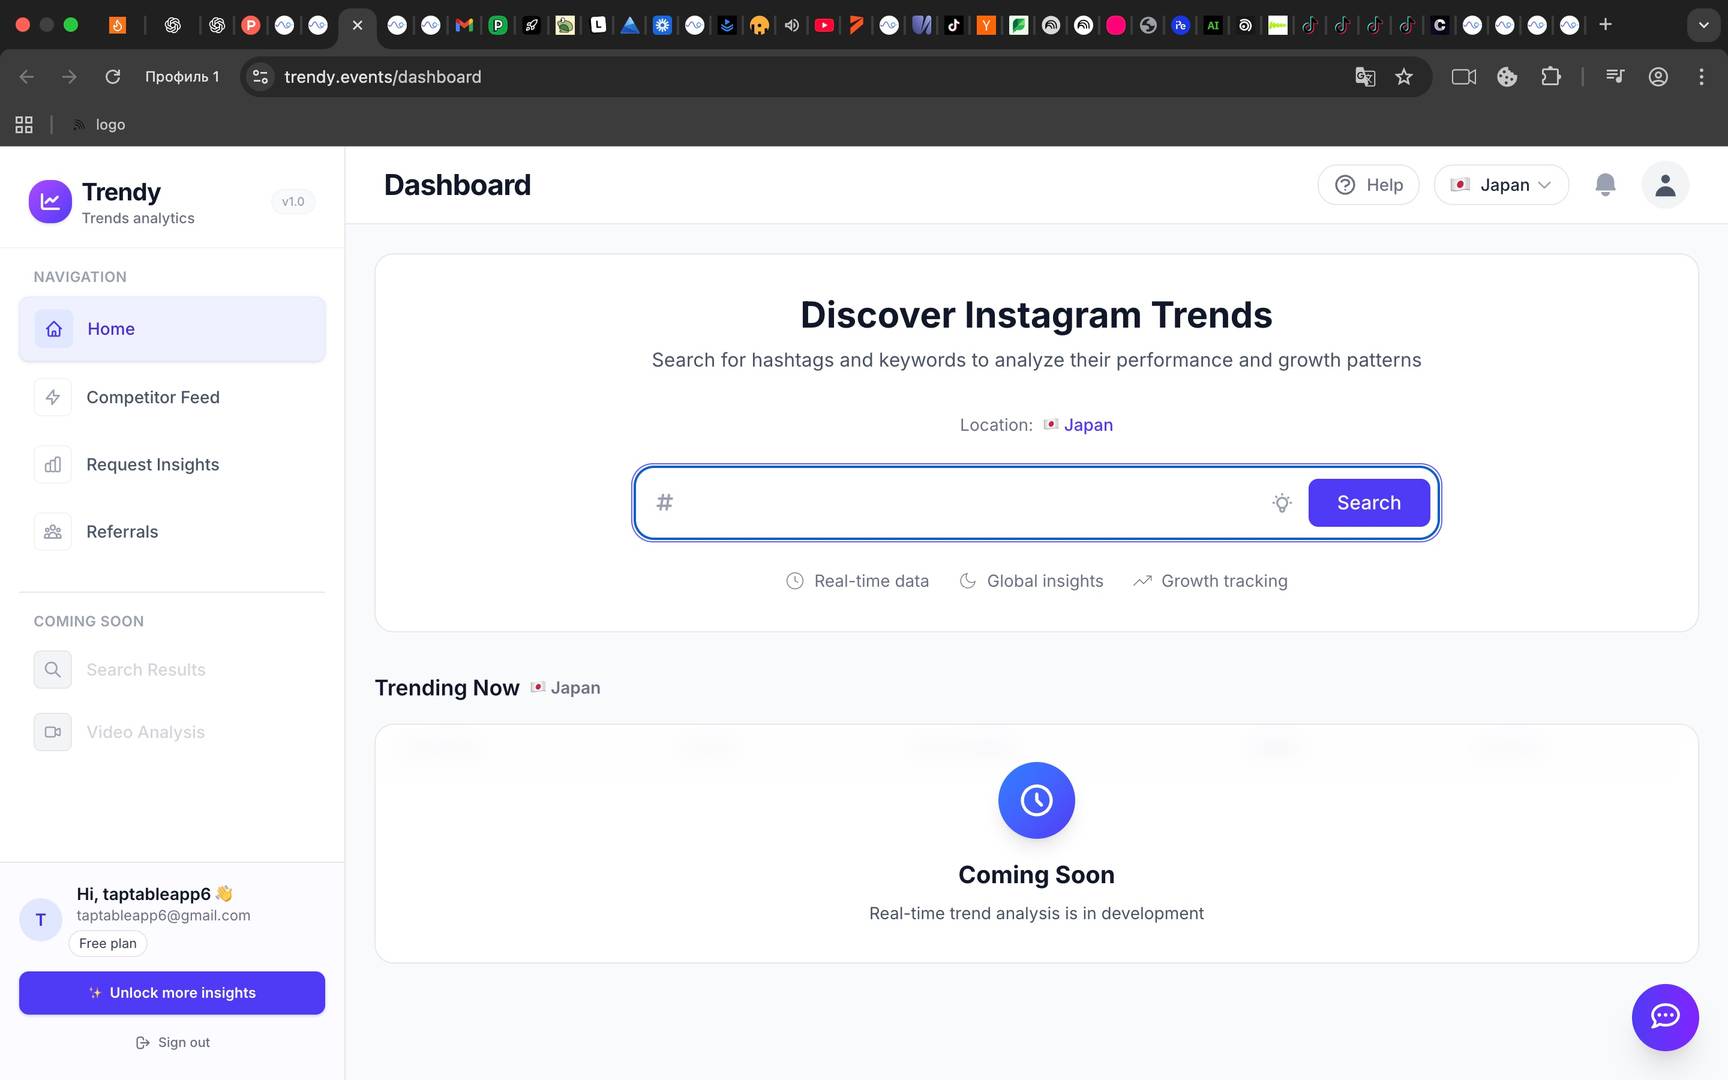Click the lightbulb suggestions icon in search
Image resolution: width=1728 pixels, height=1080 pixels.
1282,503
